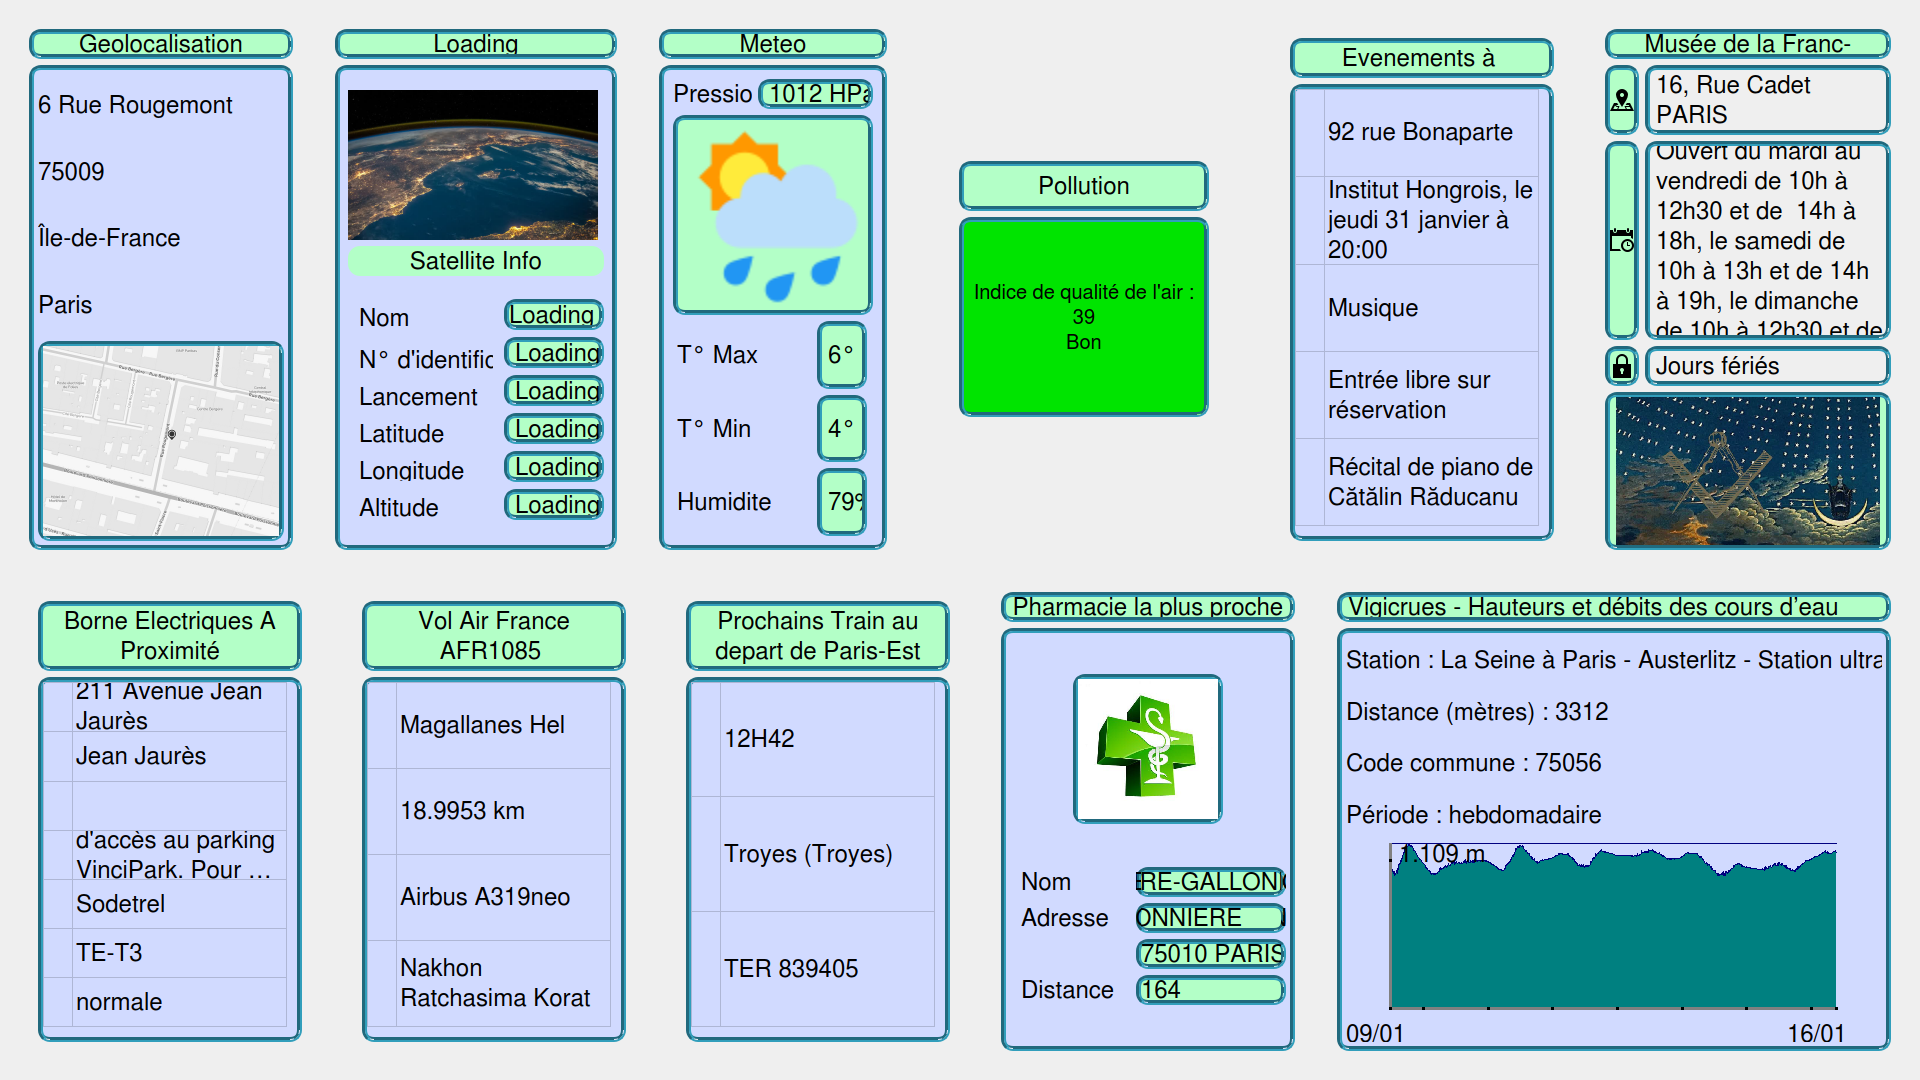Click the satellite Nom value field
Image resolution: width=1920 pixels, height=1080 pixels.
(x=553, y=315)
